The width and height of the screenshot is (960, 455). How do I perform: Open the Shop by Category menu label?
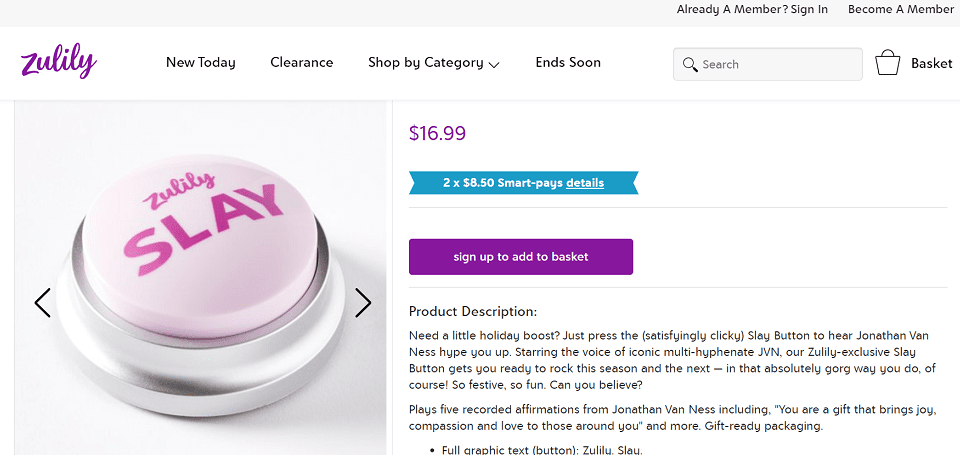(425, 62)
